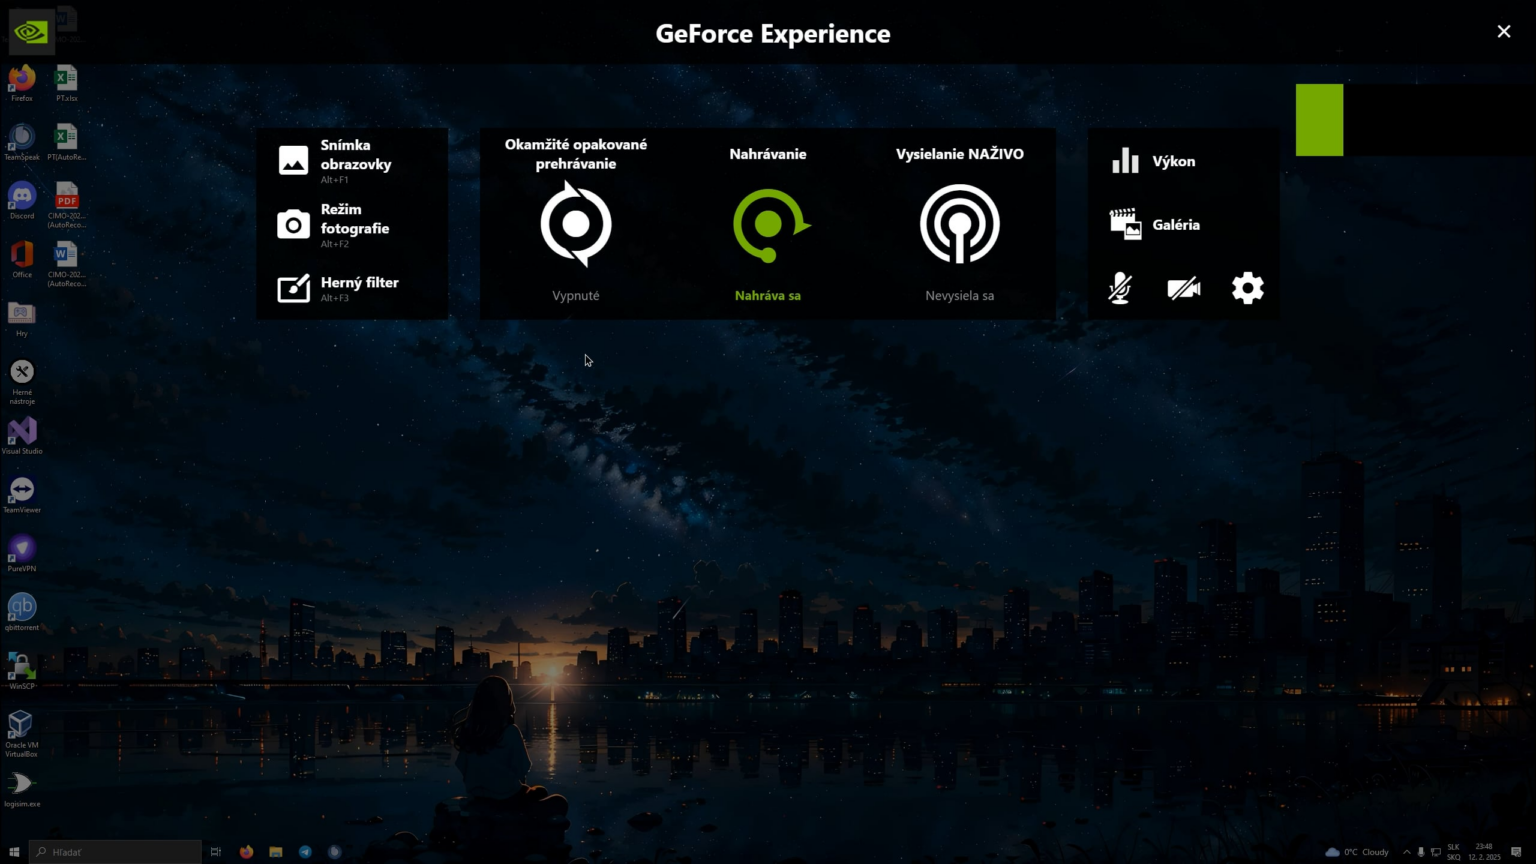Select the WinSCP desktop shortcut
Viewport: 1536px width, 864px height.
pyautogui.click(x=22, y=672)
